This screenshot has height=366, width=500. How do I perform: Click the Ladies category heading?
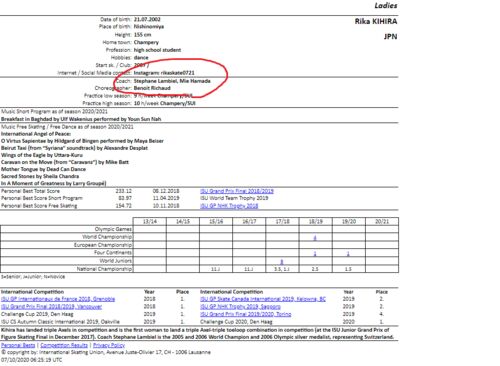click(x=386, y=5)
